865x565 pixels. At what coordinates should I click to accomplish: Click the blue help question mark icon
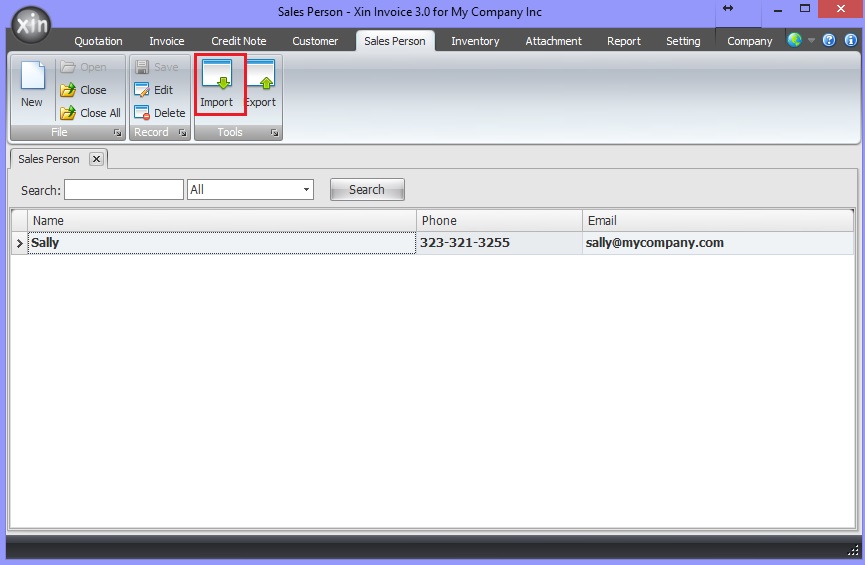point(829,41)
